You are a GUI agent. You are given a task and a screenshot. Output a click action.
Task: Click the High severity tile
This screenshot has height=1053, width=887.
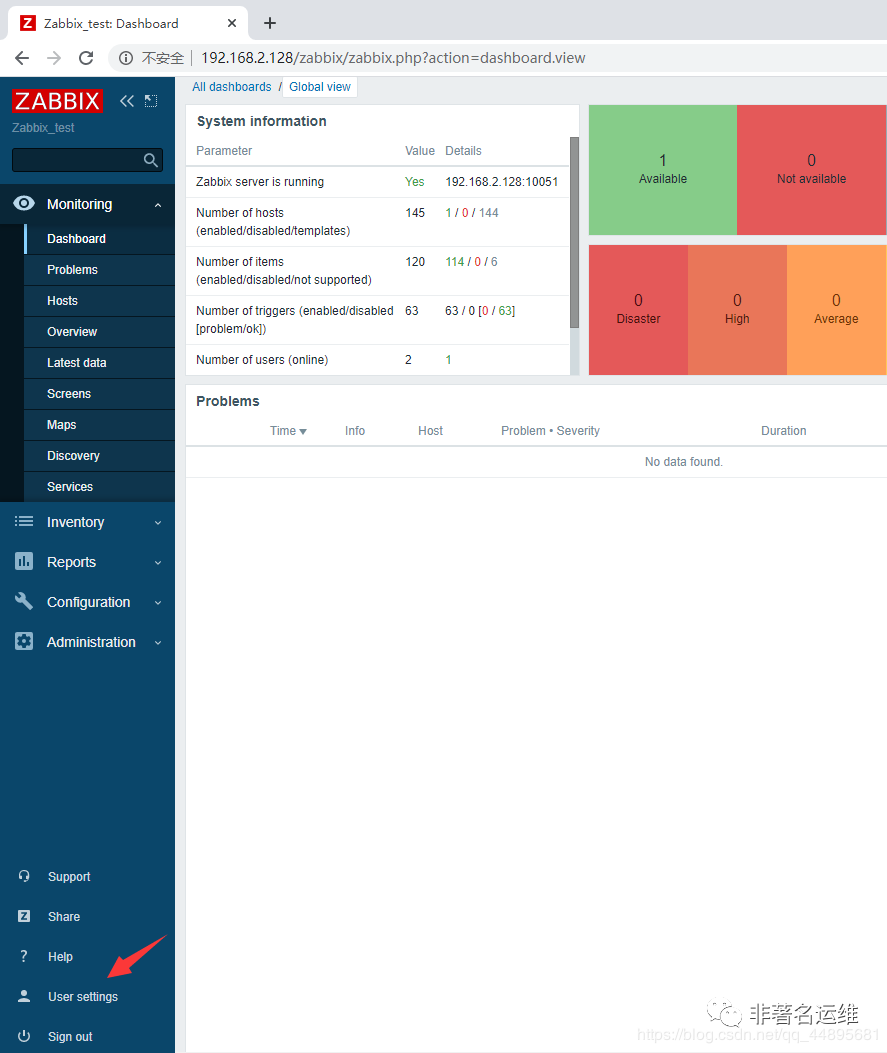[737, 310]
